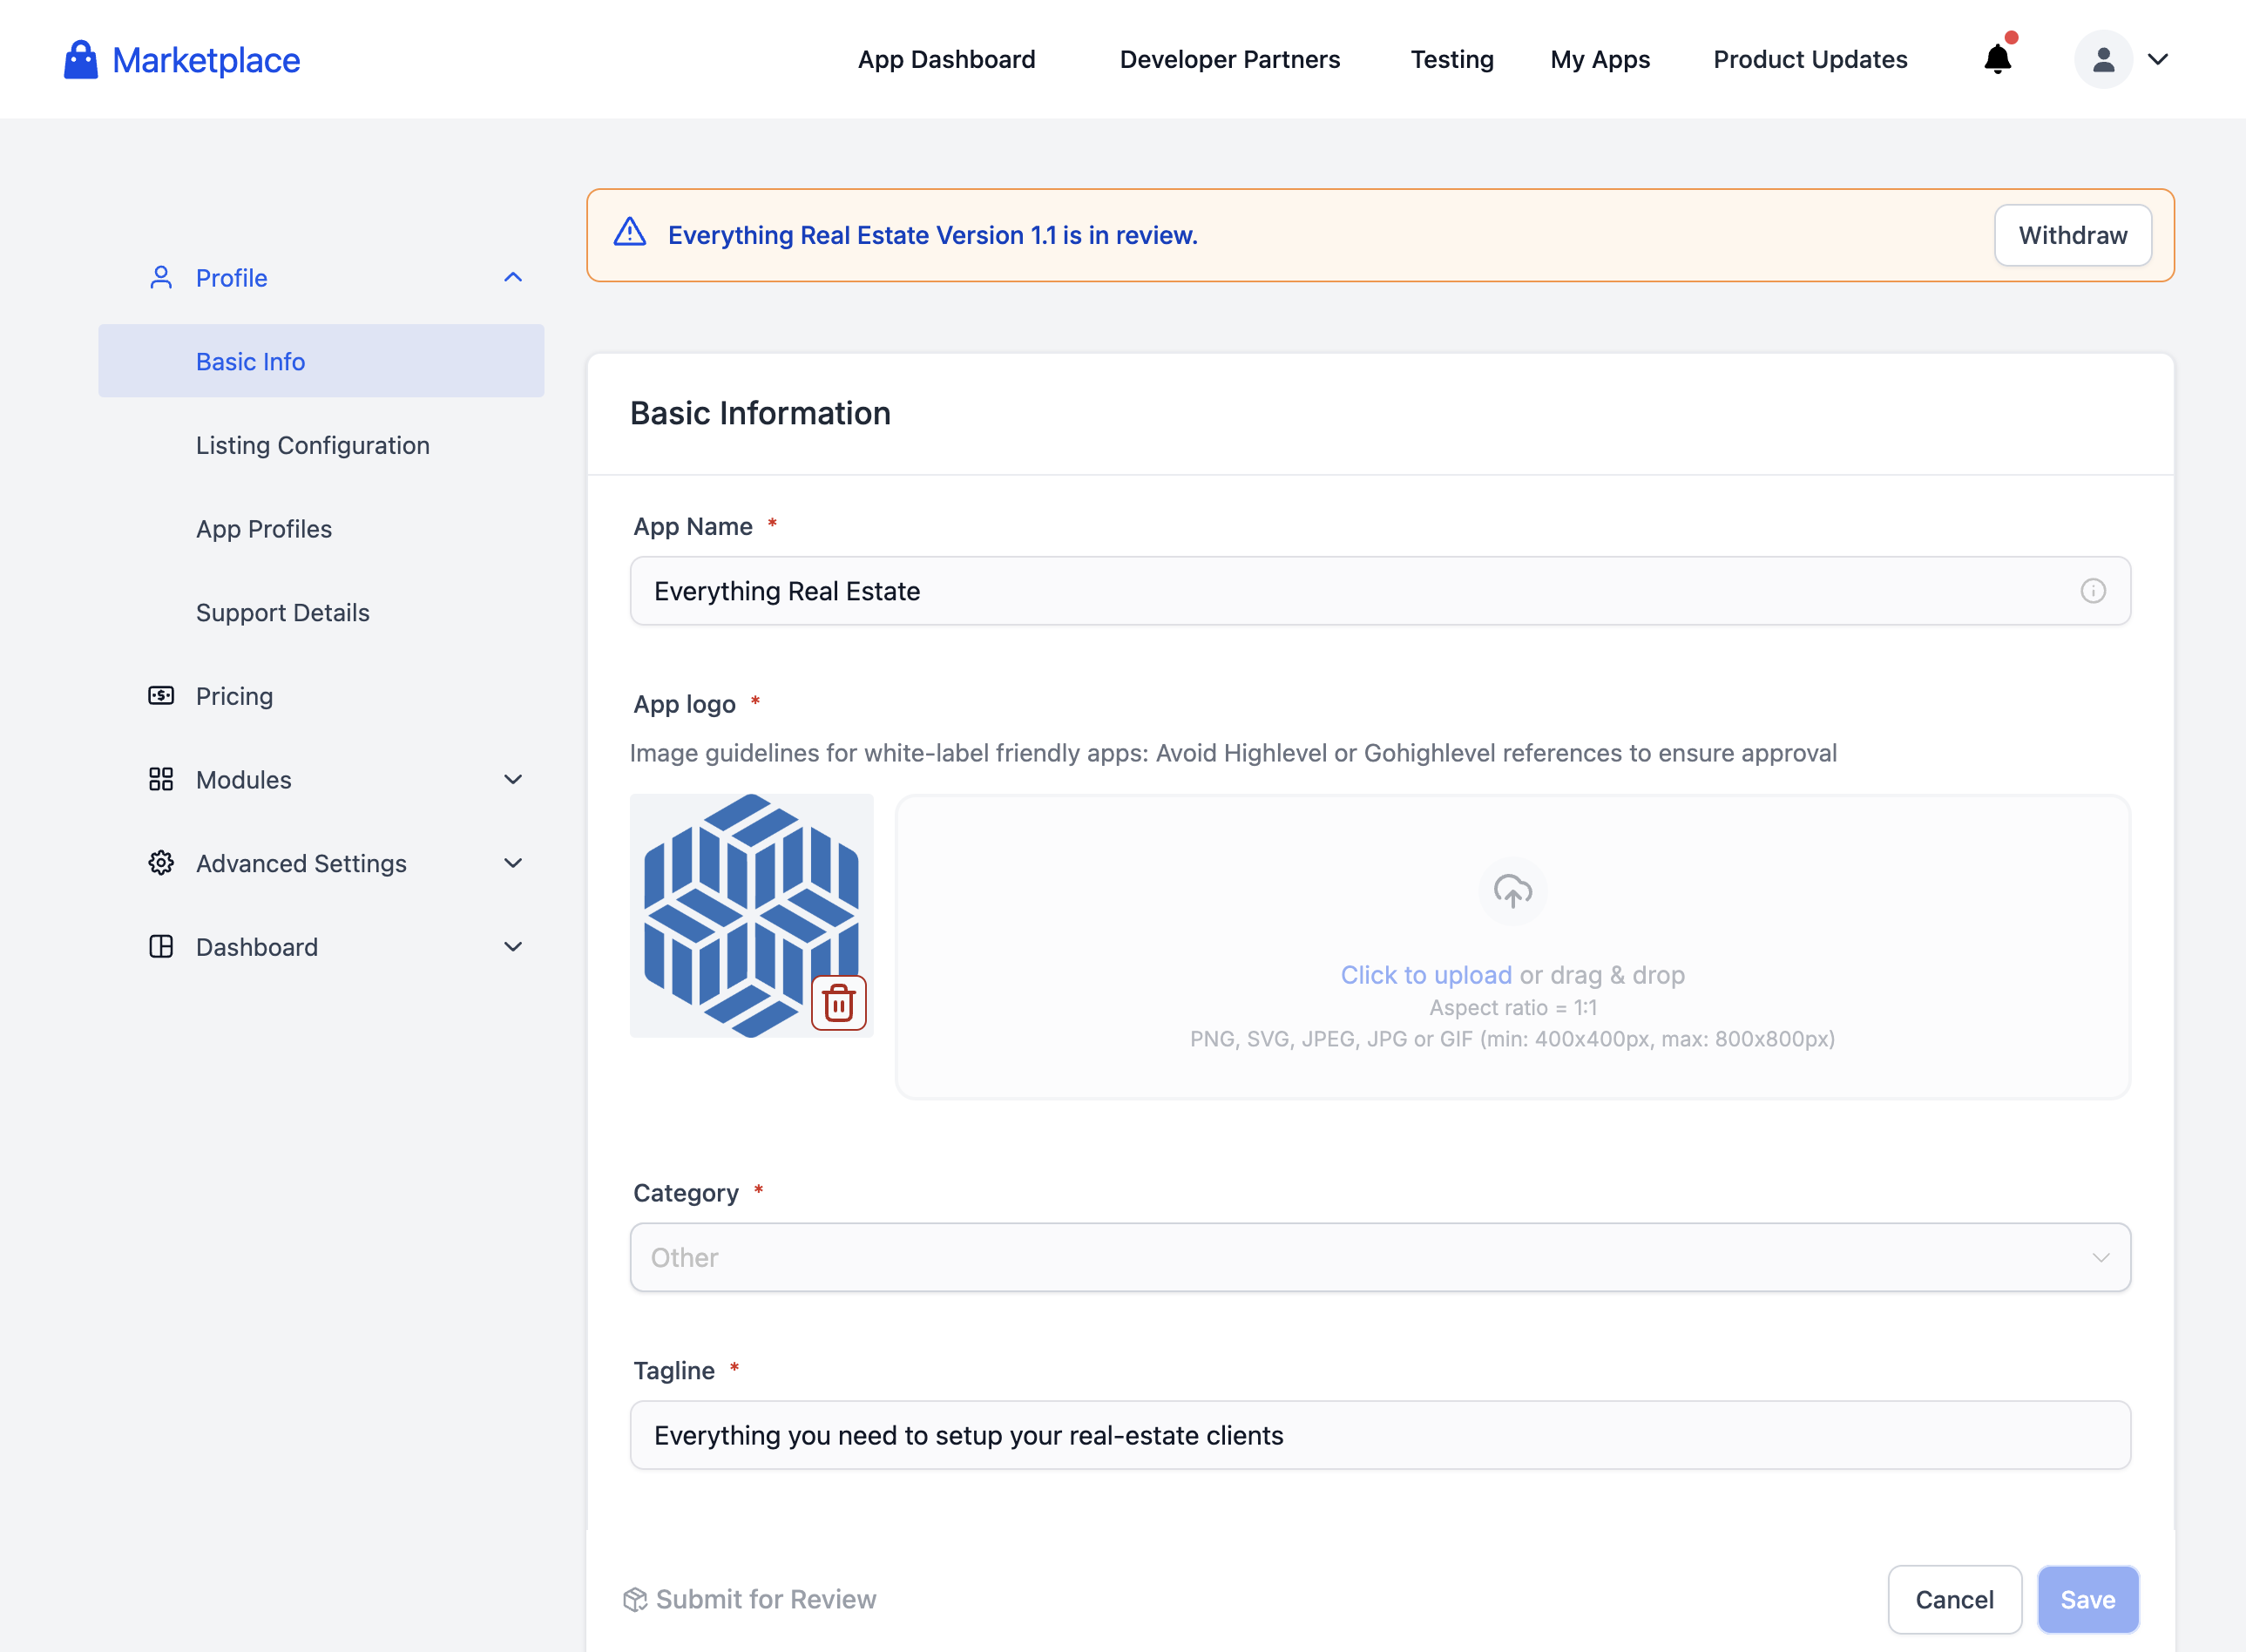Navigate to My Apps
Screen dimensions: 2246x1652
1600,60
